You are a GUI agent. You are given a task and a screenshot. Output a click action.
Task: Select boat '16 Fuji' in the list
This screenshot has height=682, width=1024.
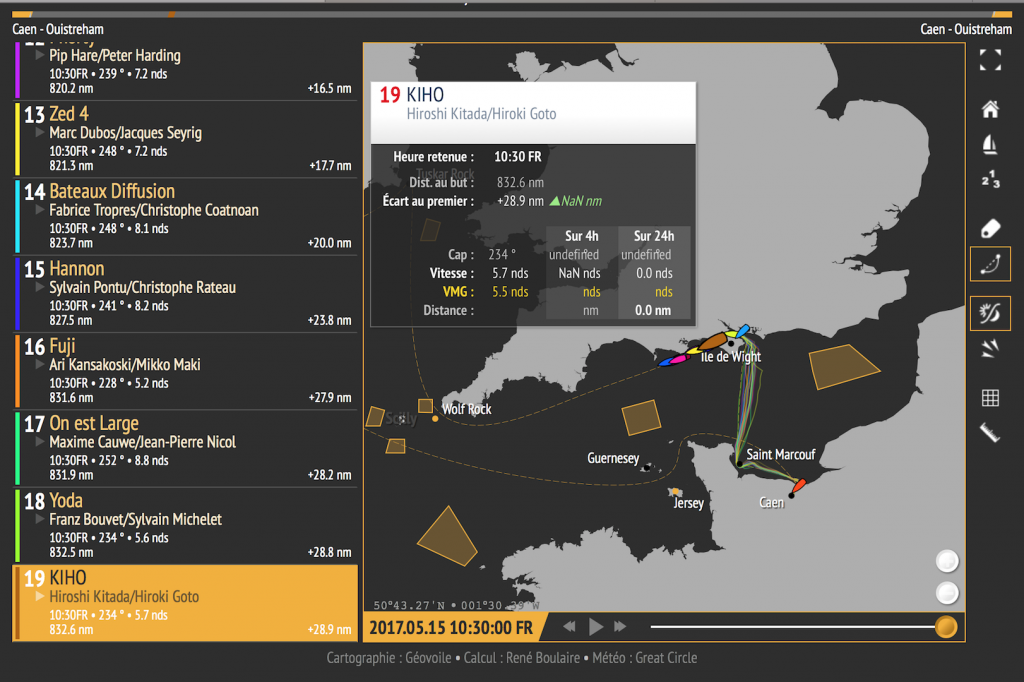click(185, 371)
